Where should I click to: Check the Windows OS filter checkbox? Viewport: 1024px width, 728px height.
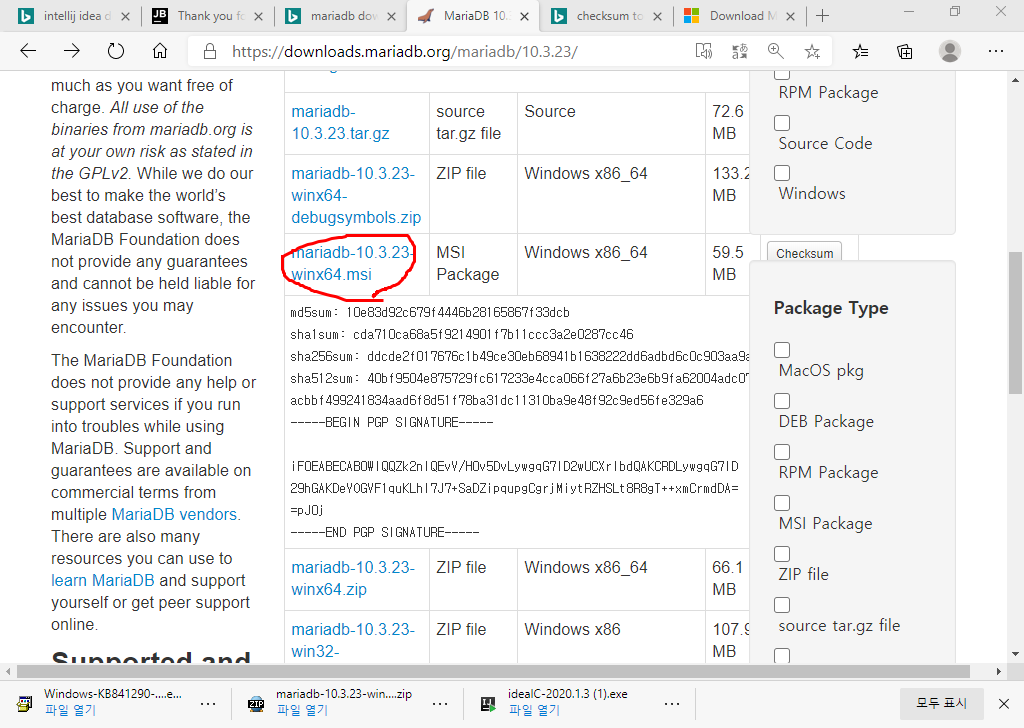pos(782,173)
